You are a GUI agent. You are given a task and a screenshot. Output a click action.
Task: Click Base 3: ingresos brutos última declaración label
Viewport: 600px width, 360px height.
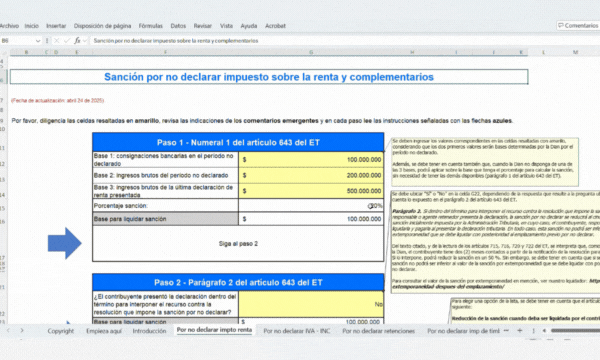click(165, 191)
